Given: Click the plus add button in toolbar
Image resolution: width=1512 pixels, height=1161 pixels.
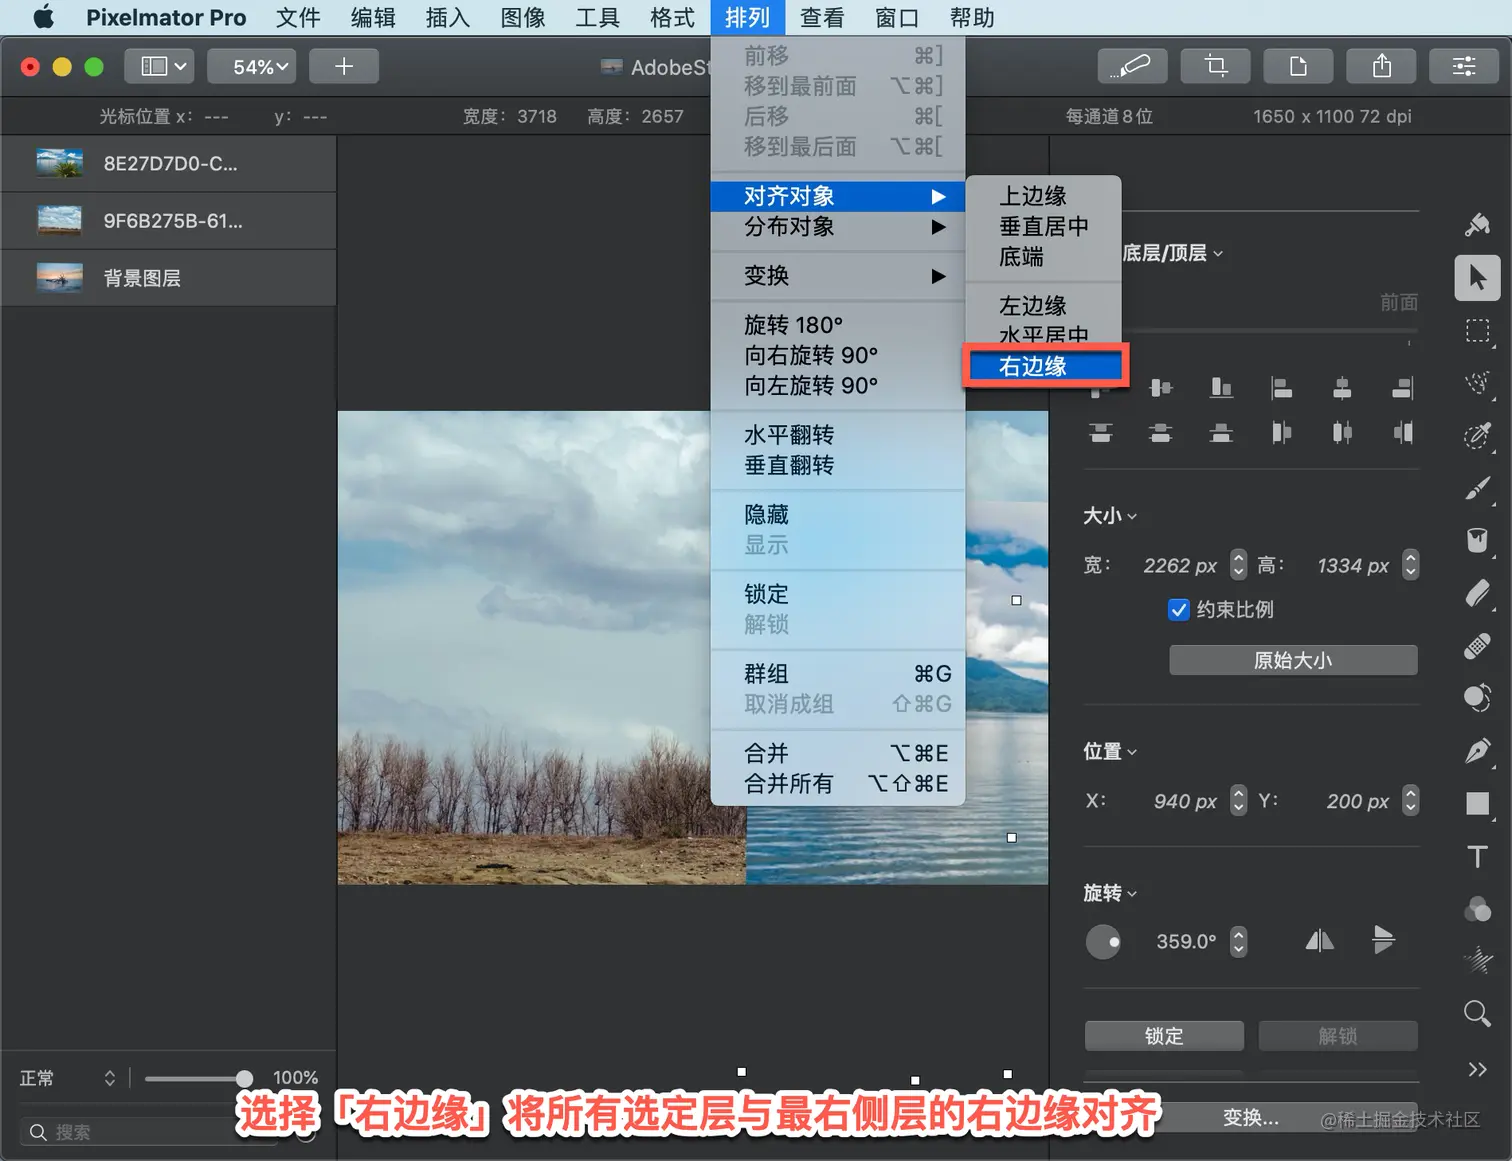Looking at the screenshot, I should point(344,66).
